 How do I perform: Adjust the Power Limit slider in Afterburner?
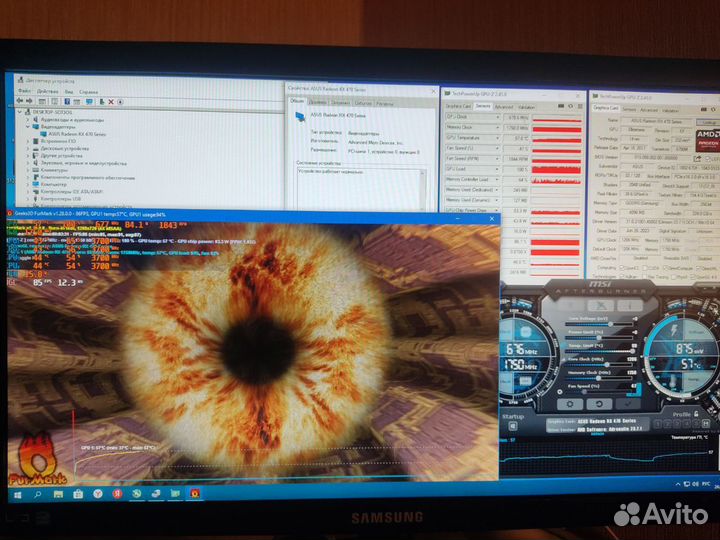599,338
